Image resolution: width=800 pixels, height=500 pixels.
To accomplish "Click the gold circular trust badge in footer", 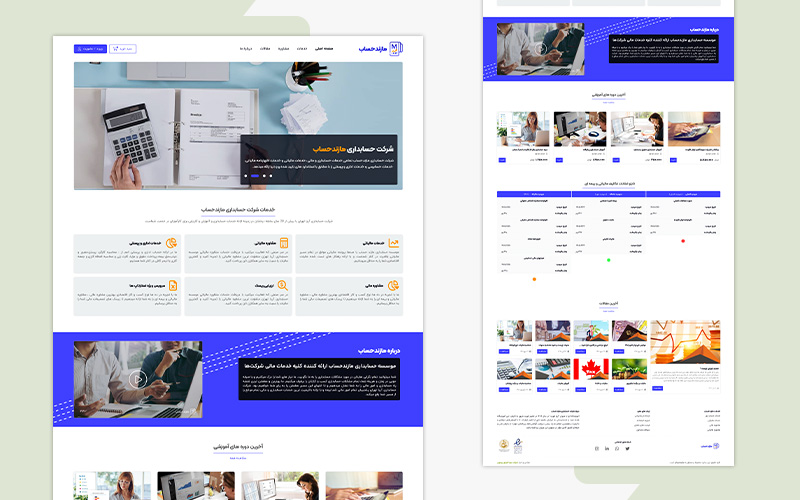I will (504, 445).
